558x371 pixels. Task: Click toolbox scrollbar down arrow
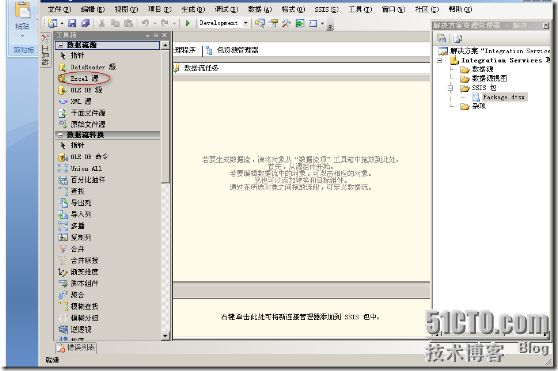(x=165, y=335)
